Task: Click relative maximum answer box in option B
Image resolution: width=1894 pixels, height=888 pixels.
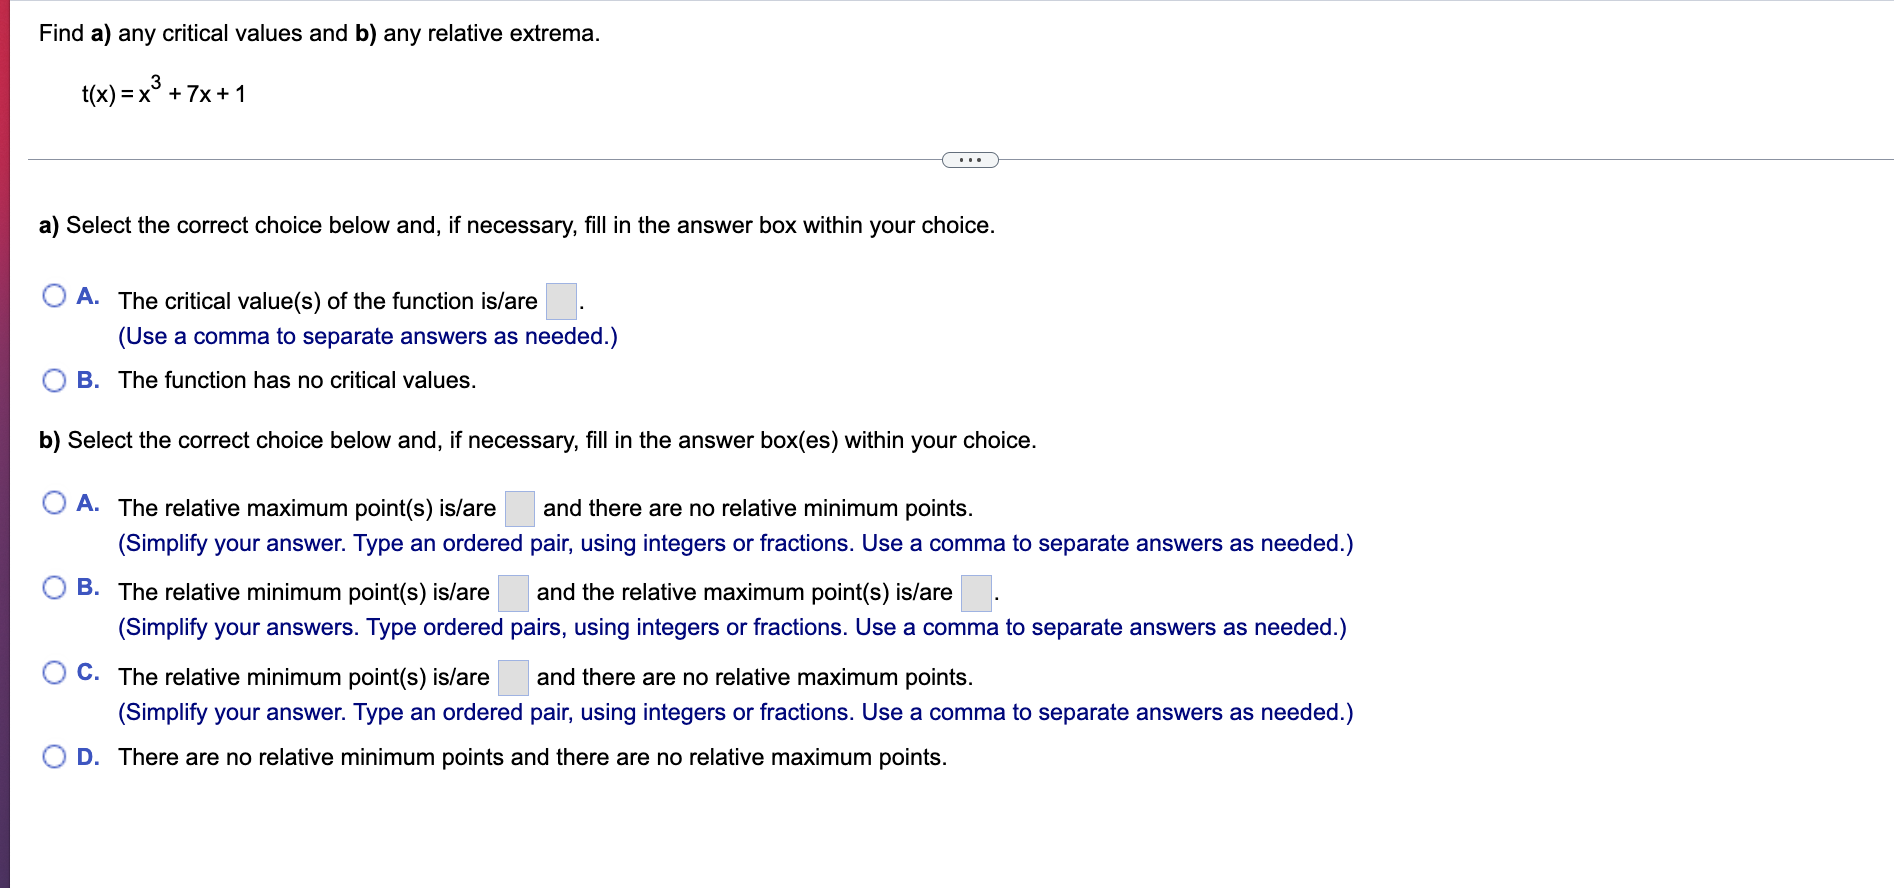Action: [976, 593]
